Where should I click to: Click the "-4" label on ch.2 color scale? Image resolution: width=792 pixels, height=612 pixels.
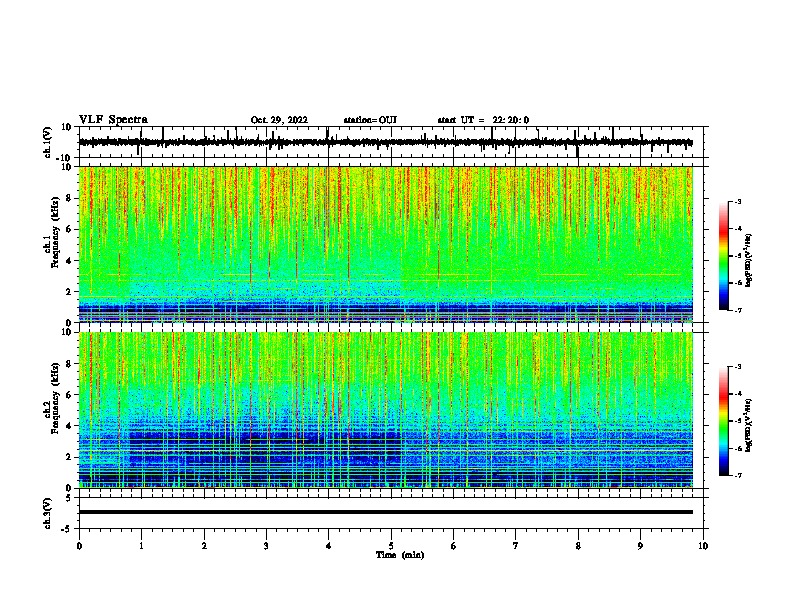737,394
